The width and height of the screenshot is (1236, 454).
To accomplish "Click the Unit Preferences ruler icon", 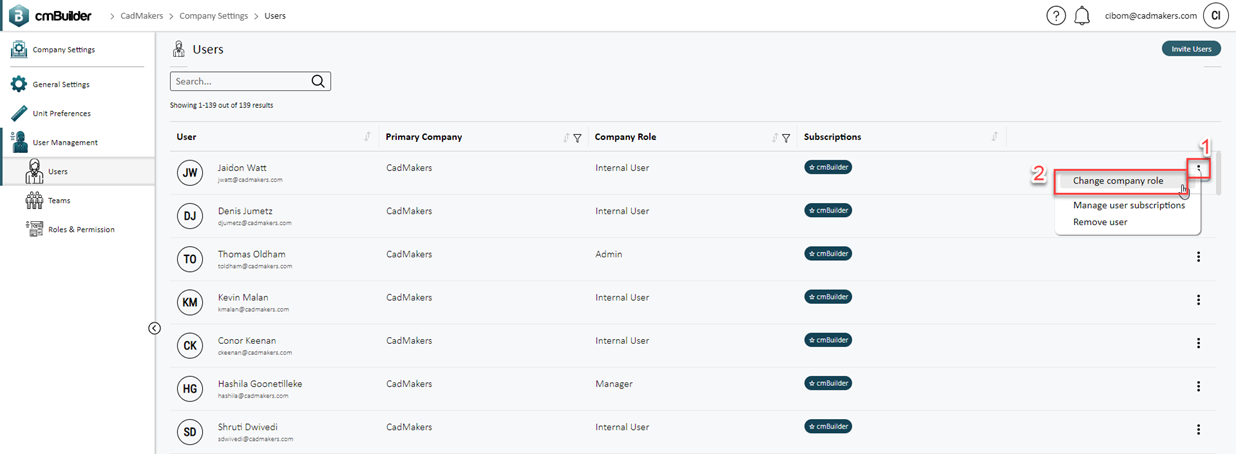I will (19, 113).
